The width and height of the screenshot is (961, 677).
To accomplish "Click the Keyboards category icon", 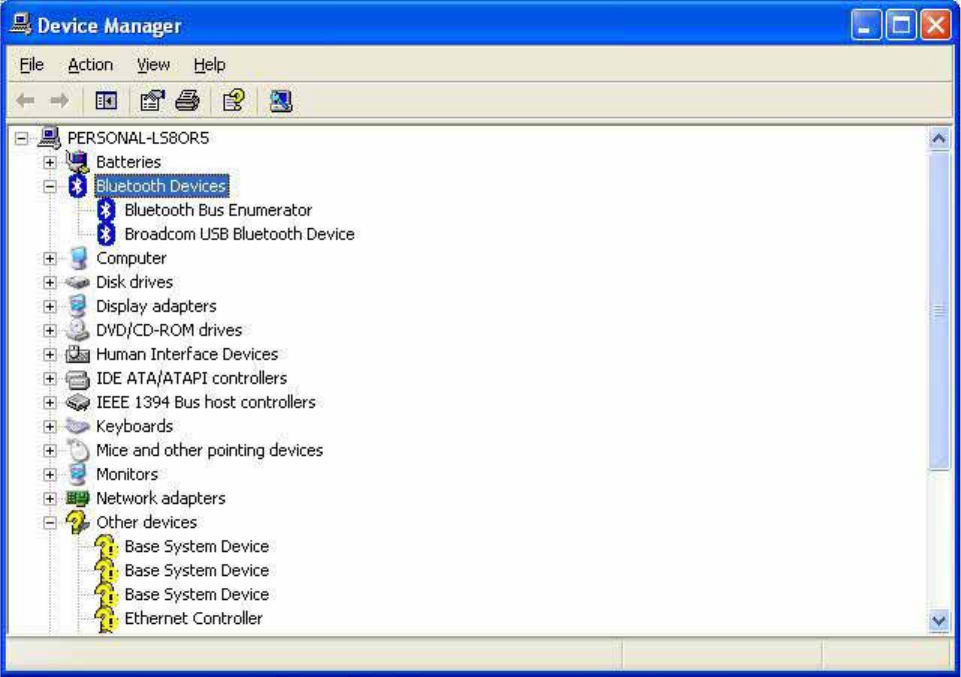I will click(77, 426).
